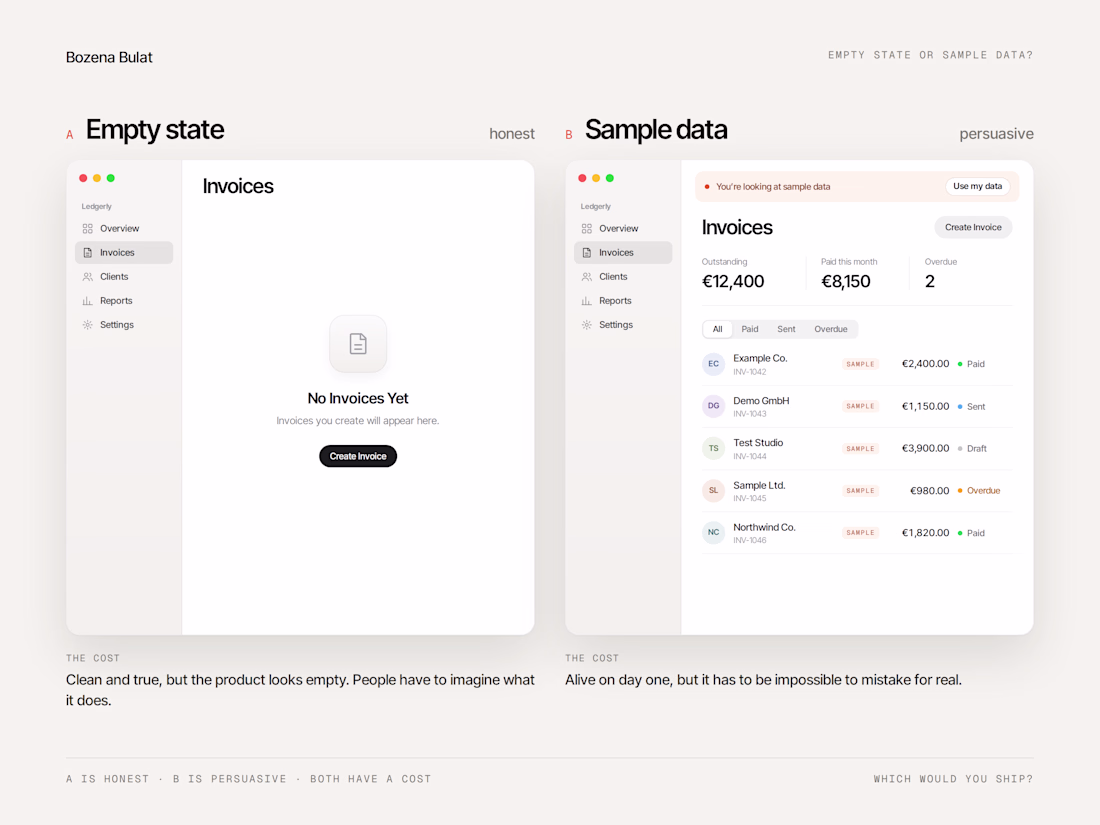1100x825 pixels.
Task: Click the NC avatar for Northwind Co.
Action: (x=713, y=532)
